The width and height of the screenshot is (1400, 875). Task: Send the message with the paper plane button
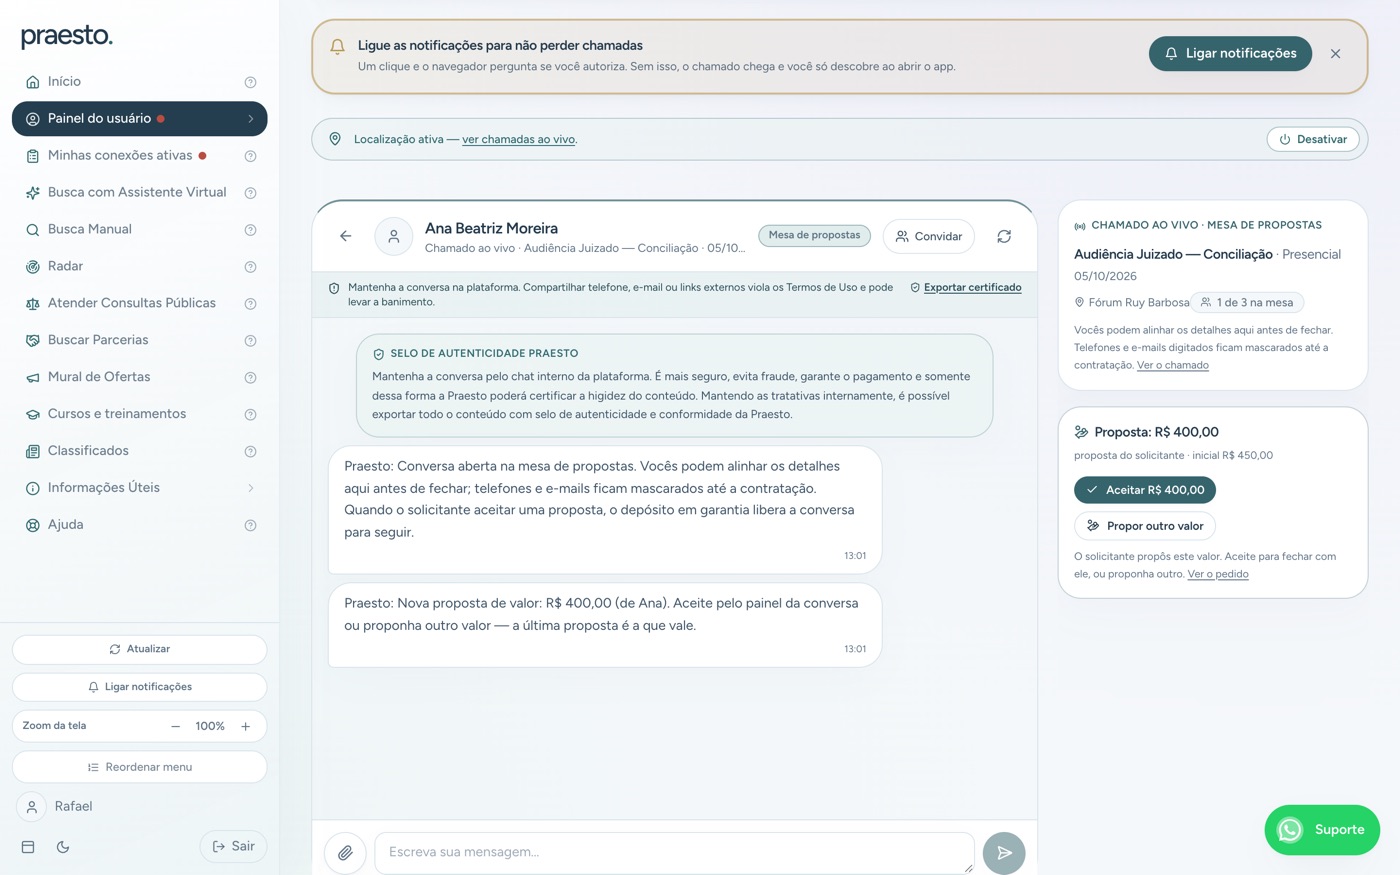pyautogui.click(x=1004, y=853)
